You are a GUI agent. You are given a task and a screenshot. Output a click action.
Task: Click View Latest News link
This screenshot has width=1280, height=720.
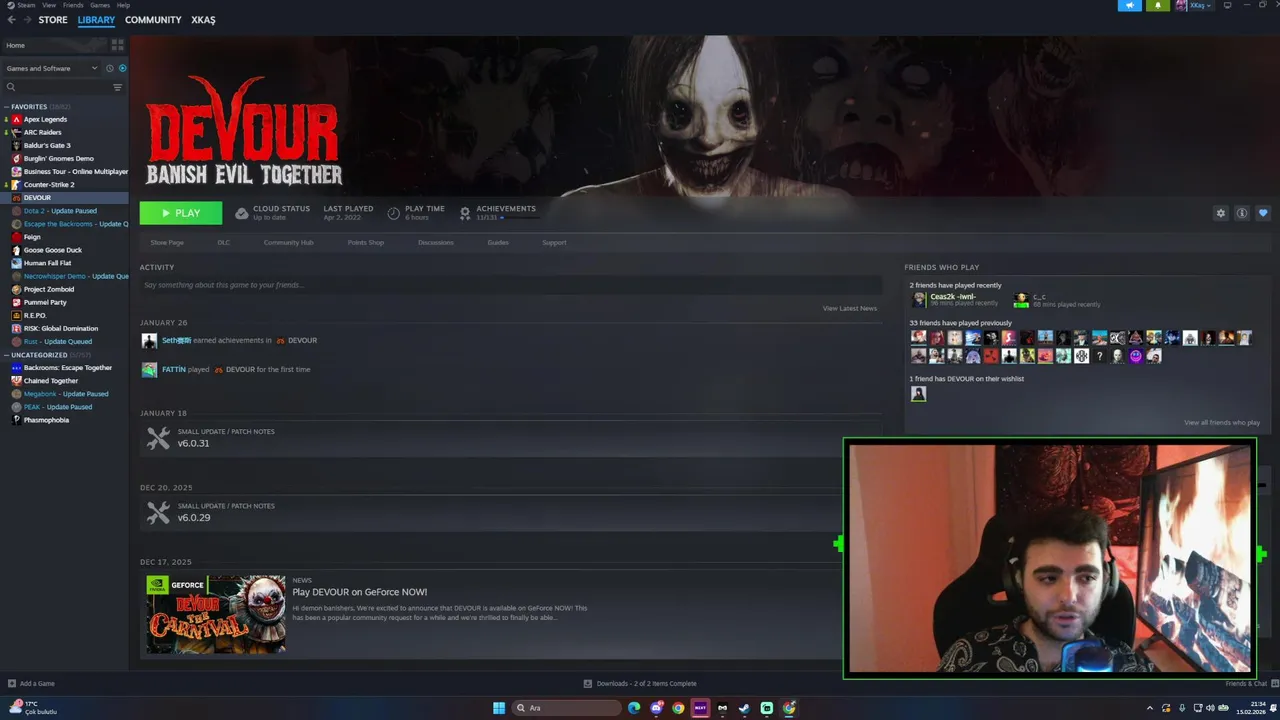[850, 308]
